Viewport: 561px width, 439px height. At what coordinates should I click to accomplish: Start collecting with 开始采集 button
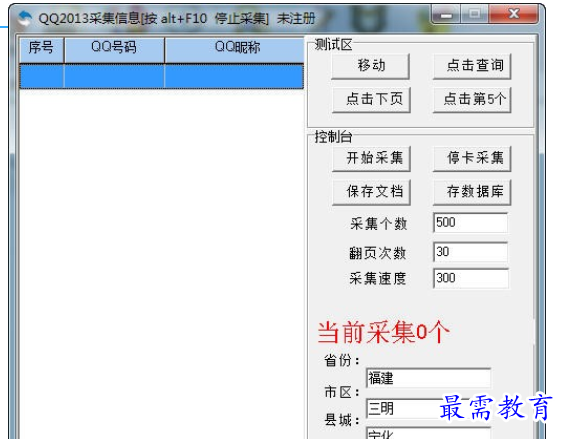371,158
